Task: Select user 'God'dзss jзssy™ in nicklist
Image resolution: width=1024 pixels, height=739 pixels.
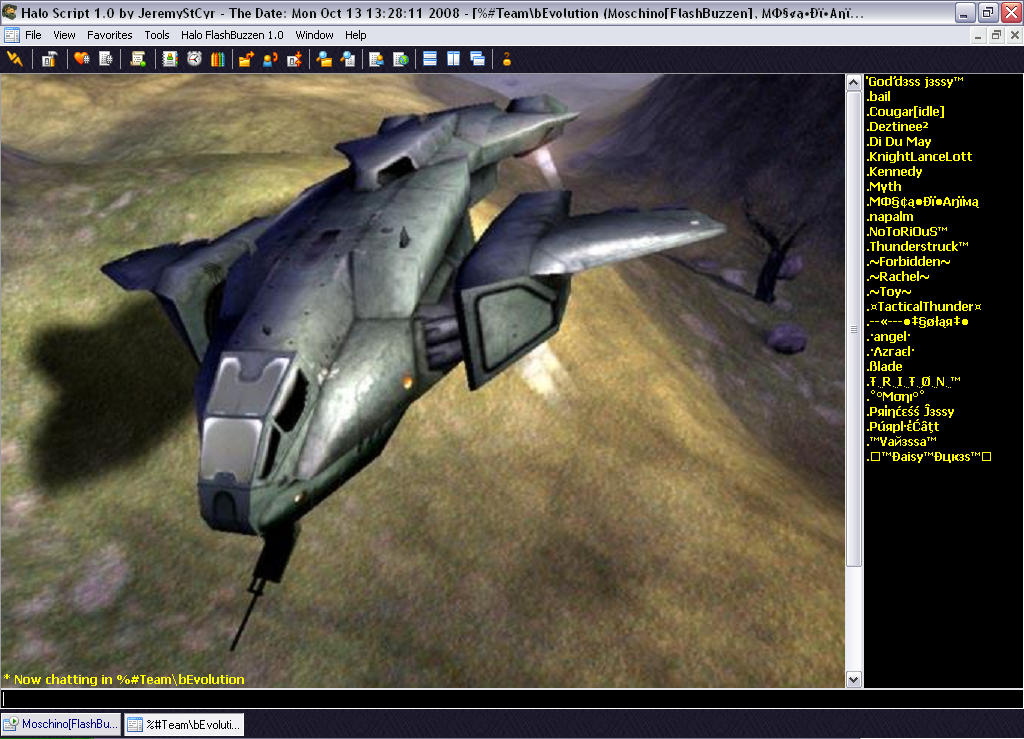Action: (x=915, y=82)
